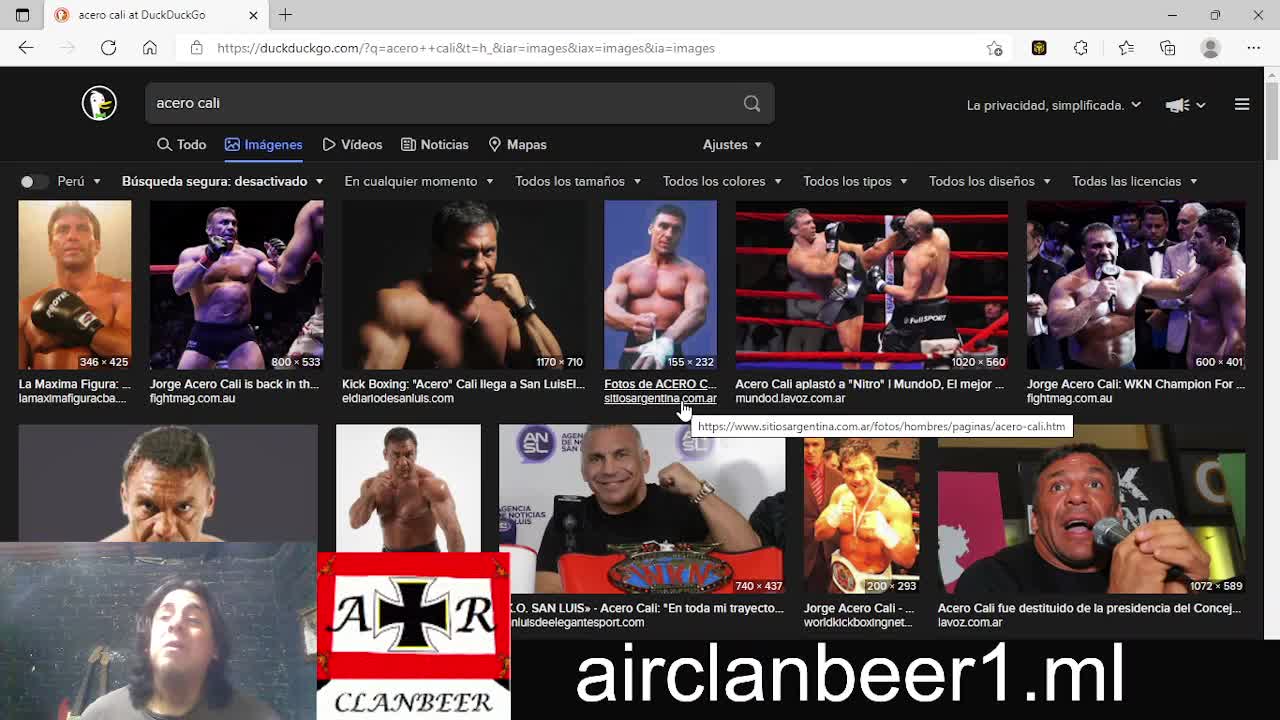Viewport: 1280px width, 720px height.
Task: Click the browser address bar URL
Action: point(466,48)
